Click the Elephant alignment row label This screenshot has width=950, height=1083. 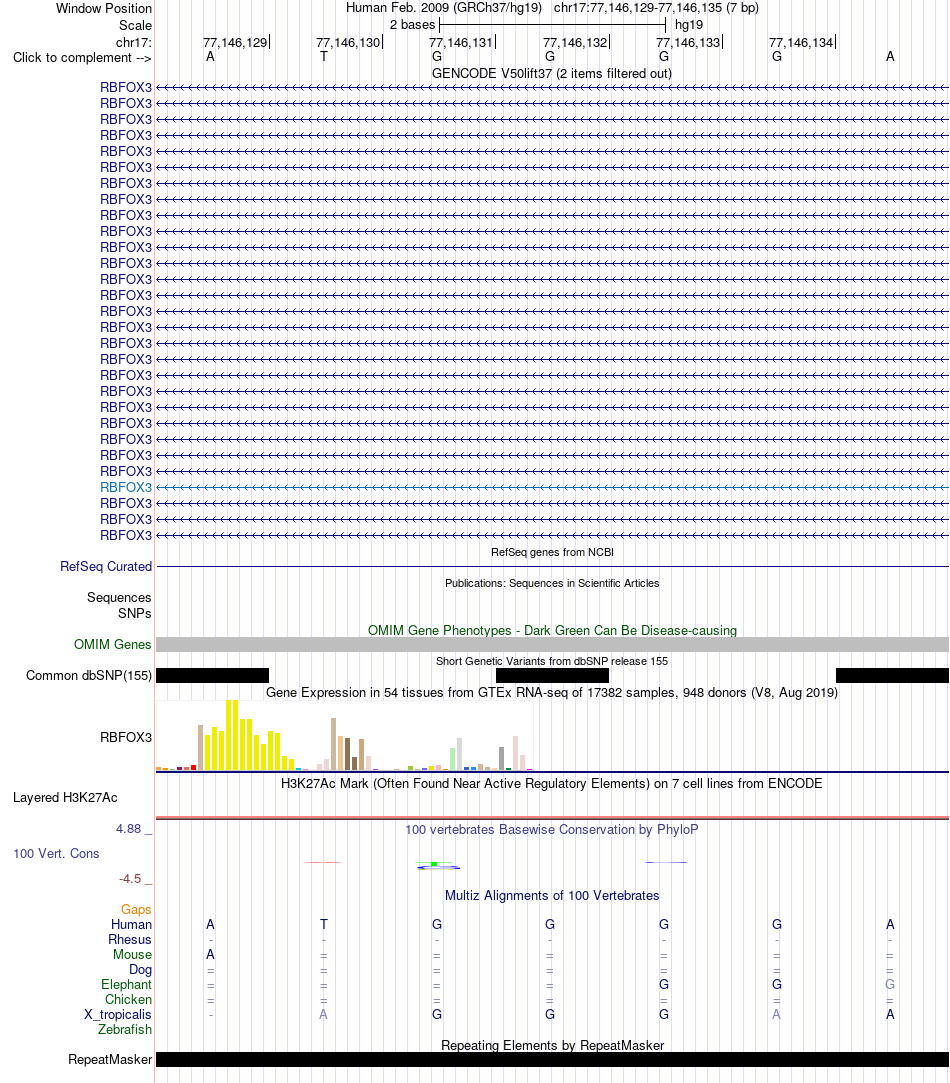(x=126, y=985)
